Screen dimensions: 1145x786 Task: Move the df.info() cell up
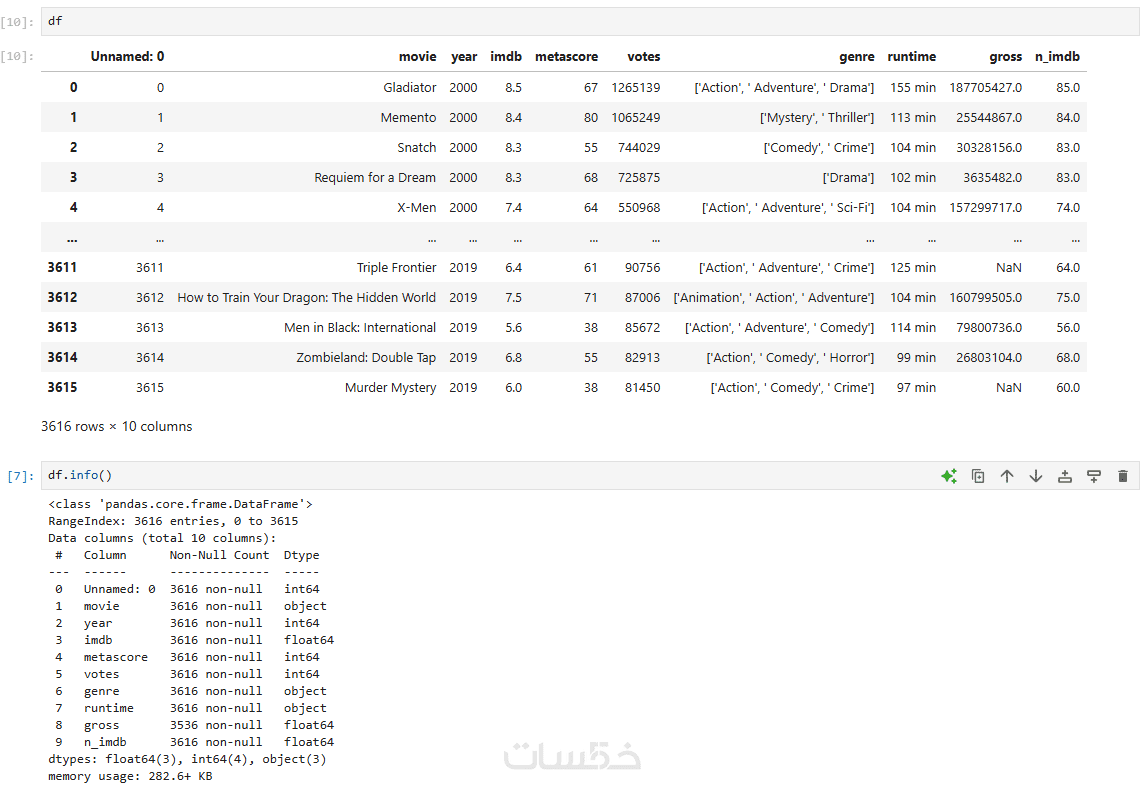[1007, 476]
